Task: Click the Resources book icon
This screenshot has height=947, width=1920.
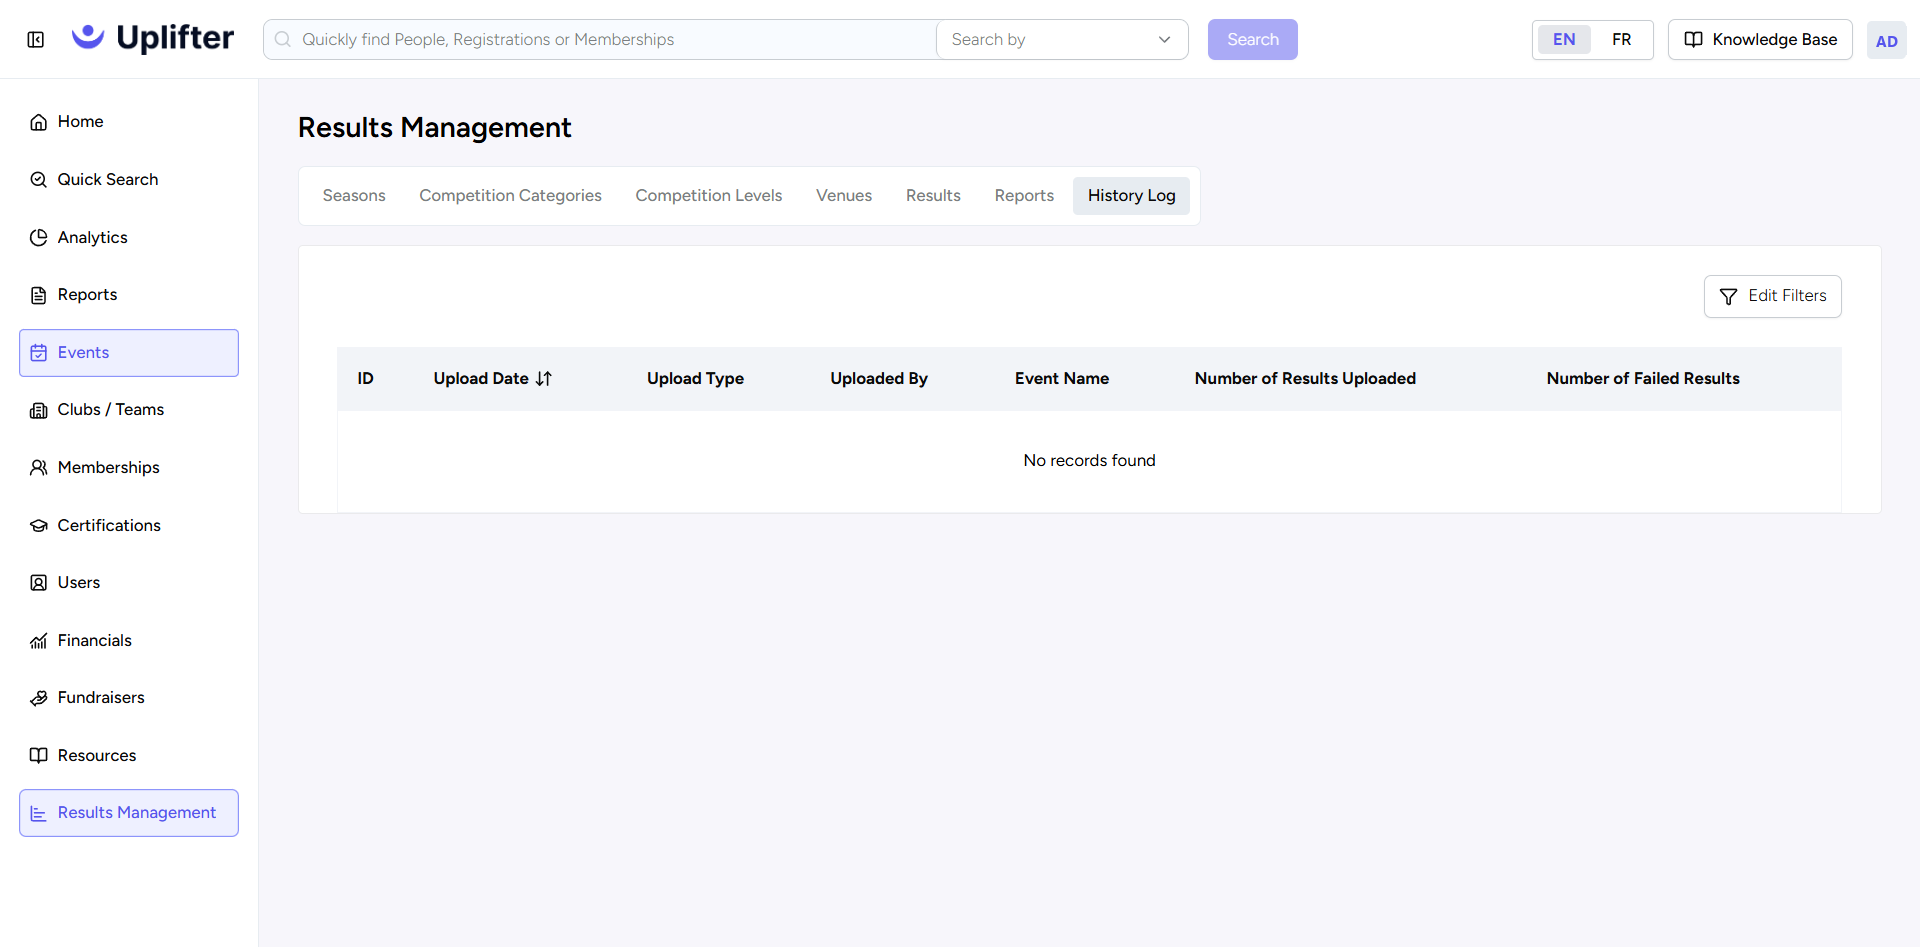Action: point(39,756)
